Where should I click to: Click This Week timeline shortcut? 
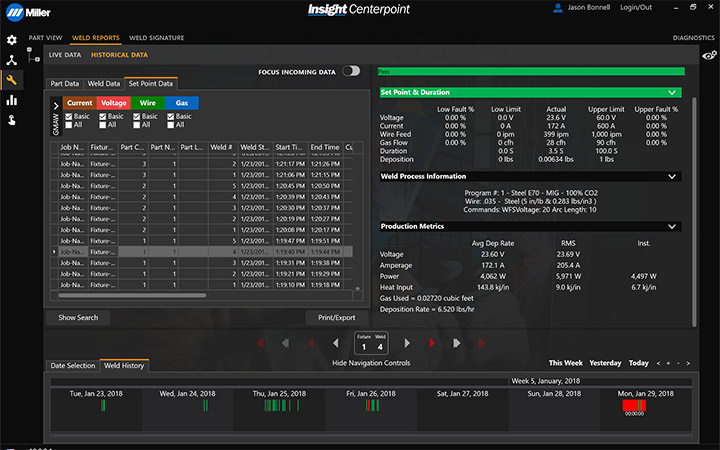[x=566, y=363]
